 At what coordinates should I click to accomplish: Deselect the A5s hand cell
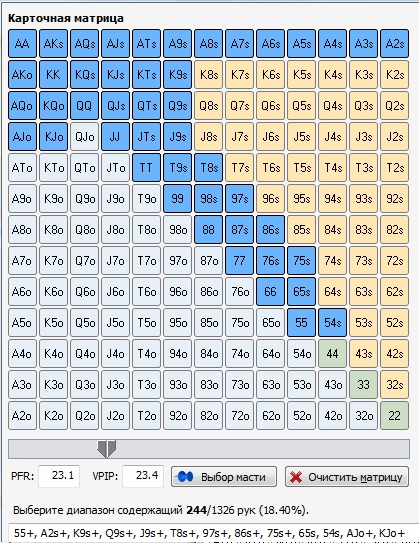pos(301,44)
